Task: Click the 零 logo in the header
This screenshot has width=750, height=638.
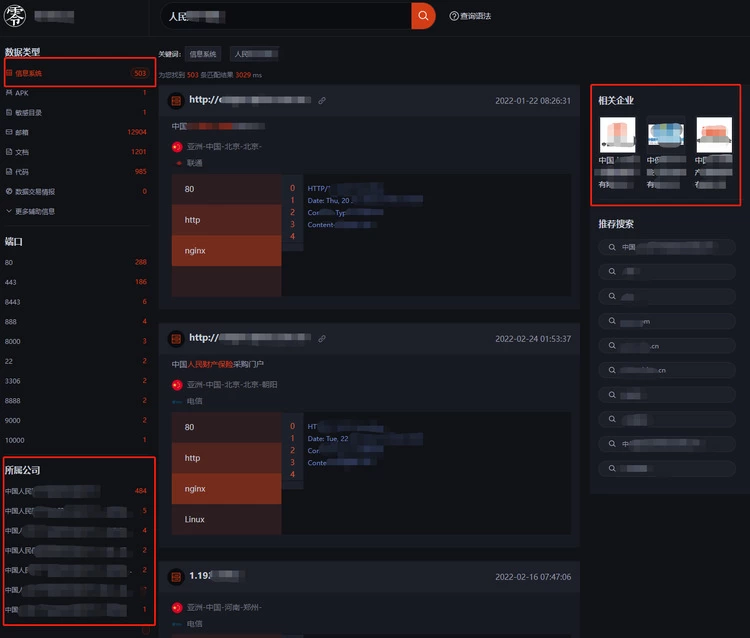Action: coord(16,16)
